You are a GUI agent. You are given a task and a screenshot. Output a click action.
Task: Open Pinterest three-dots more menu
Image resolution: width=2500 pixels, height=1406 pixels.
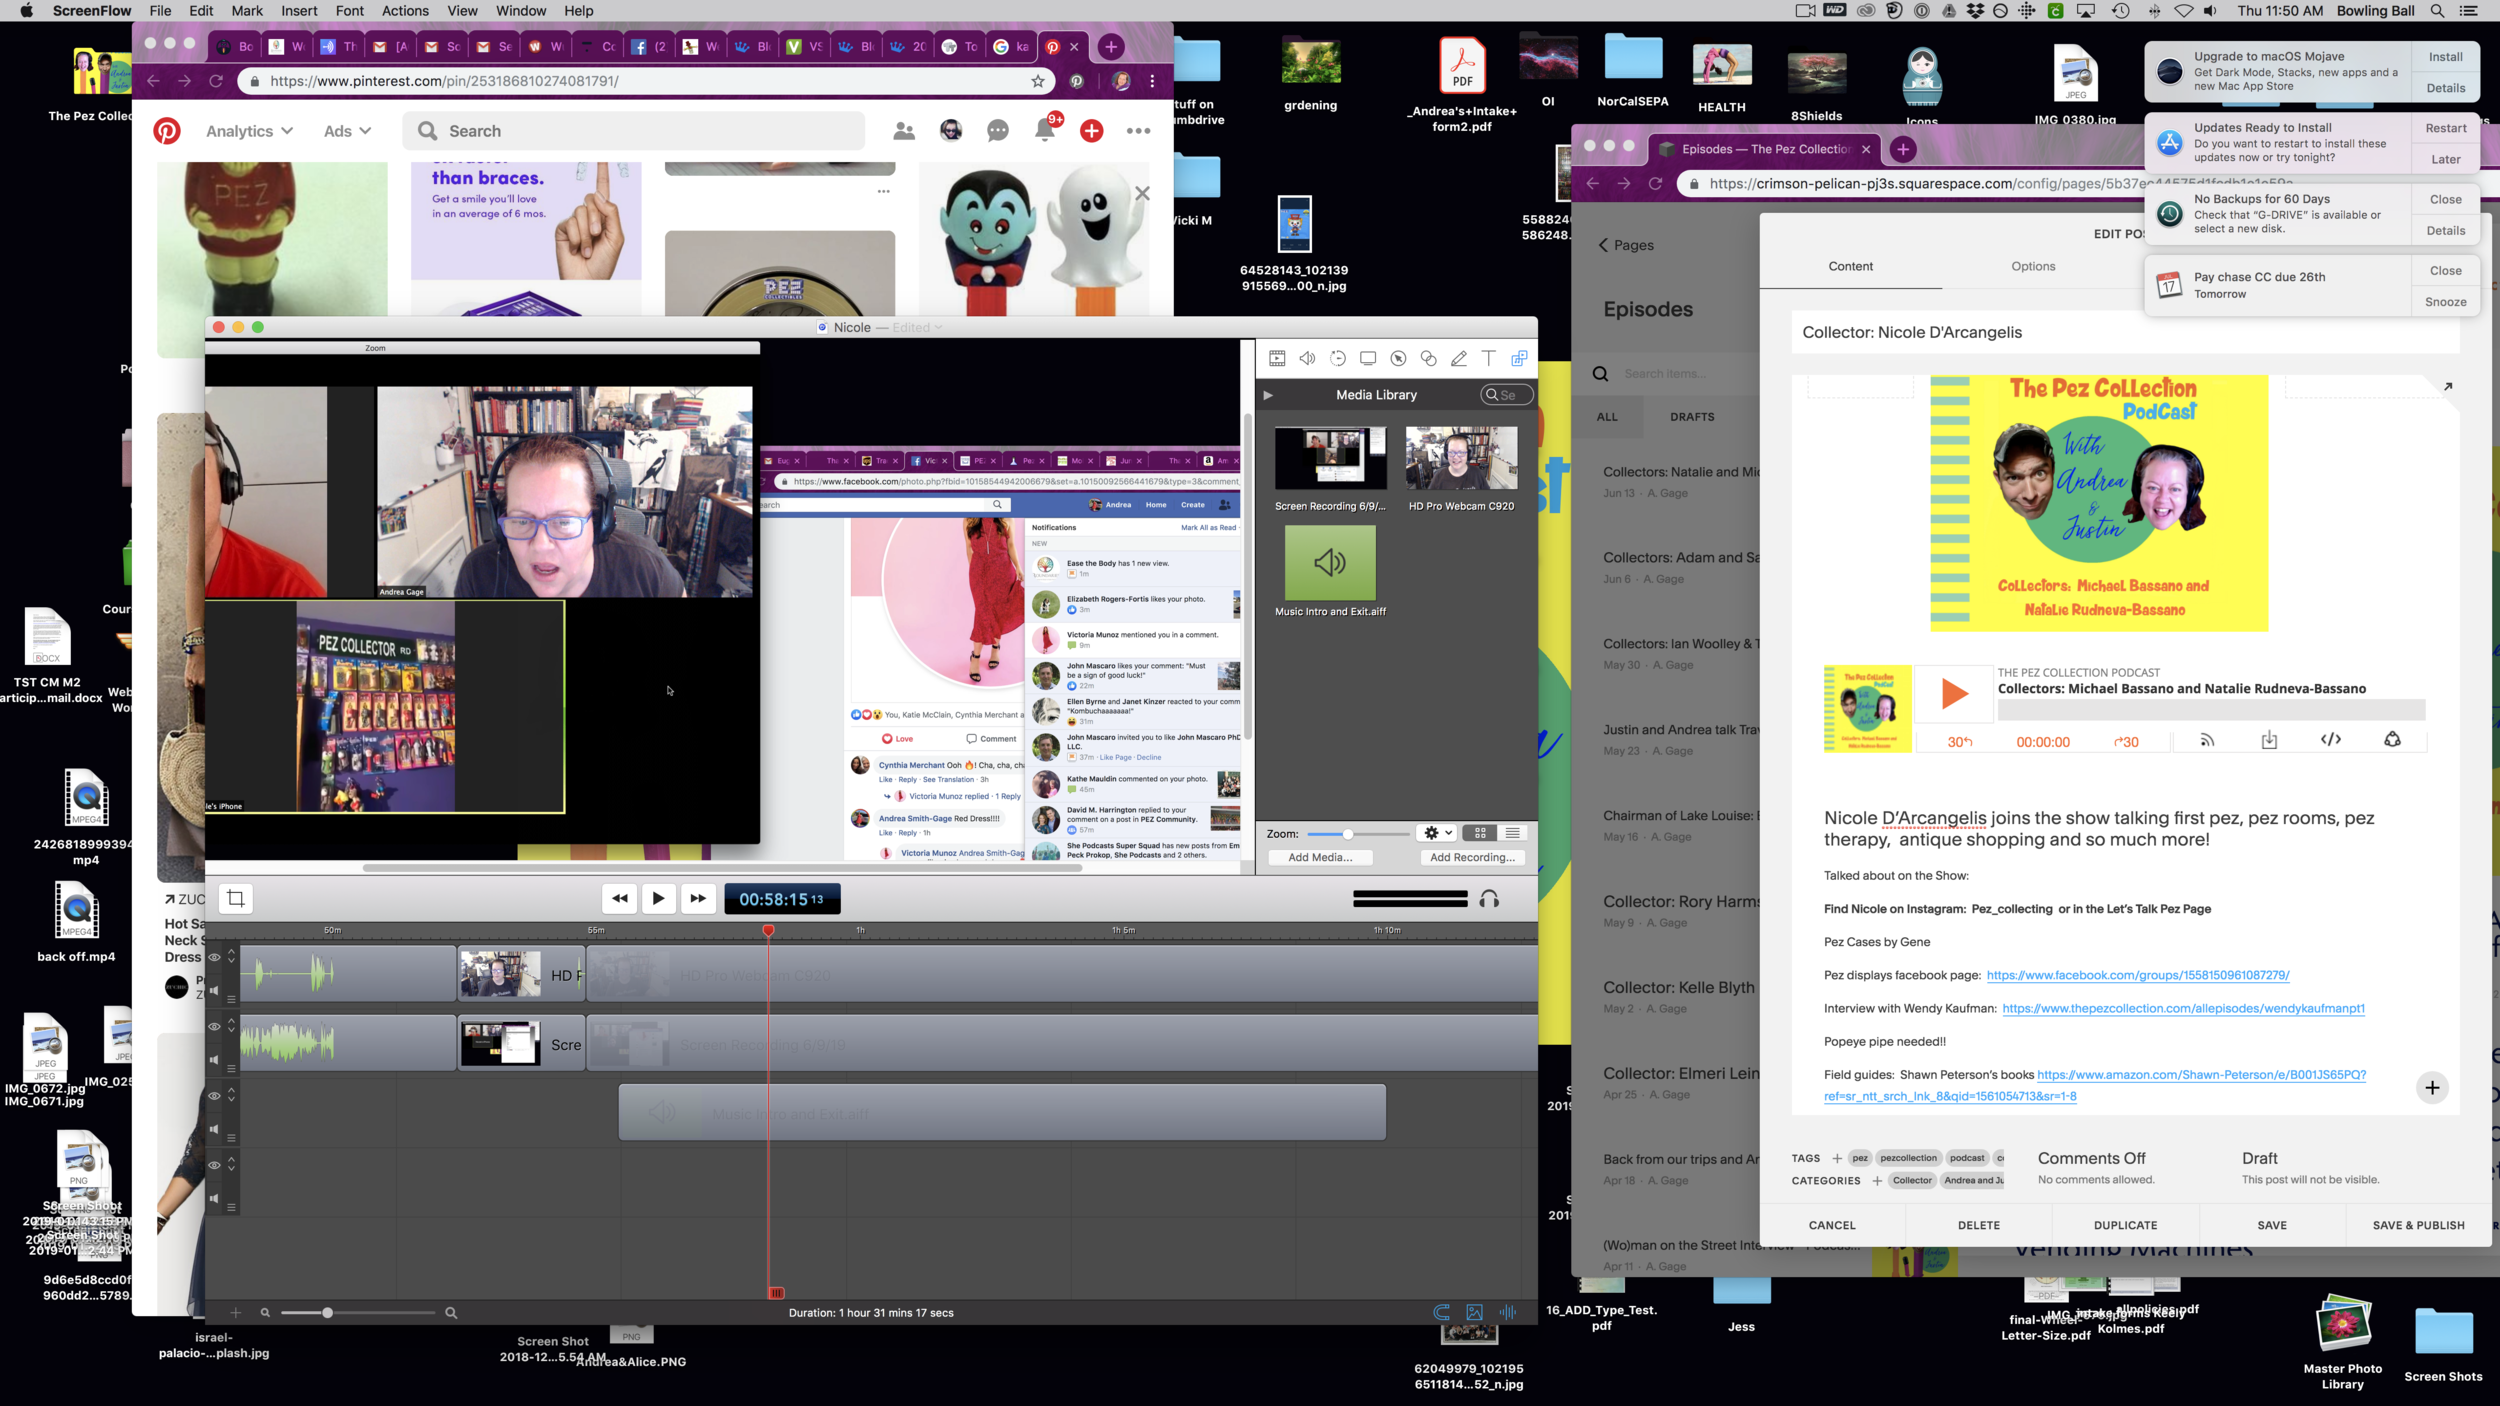pos(1138,130)
